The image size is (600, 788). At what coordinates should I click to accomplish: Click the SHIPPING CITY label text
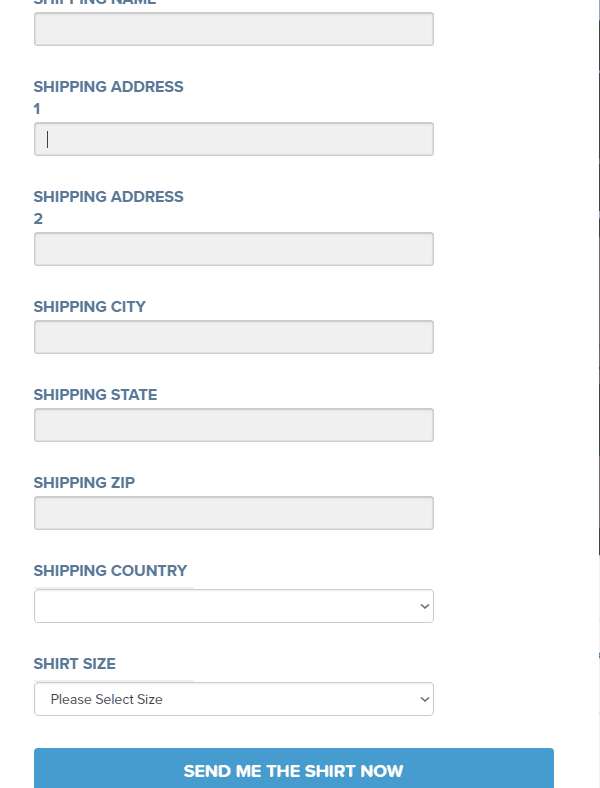[89, 307]
